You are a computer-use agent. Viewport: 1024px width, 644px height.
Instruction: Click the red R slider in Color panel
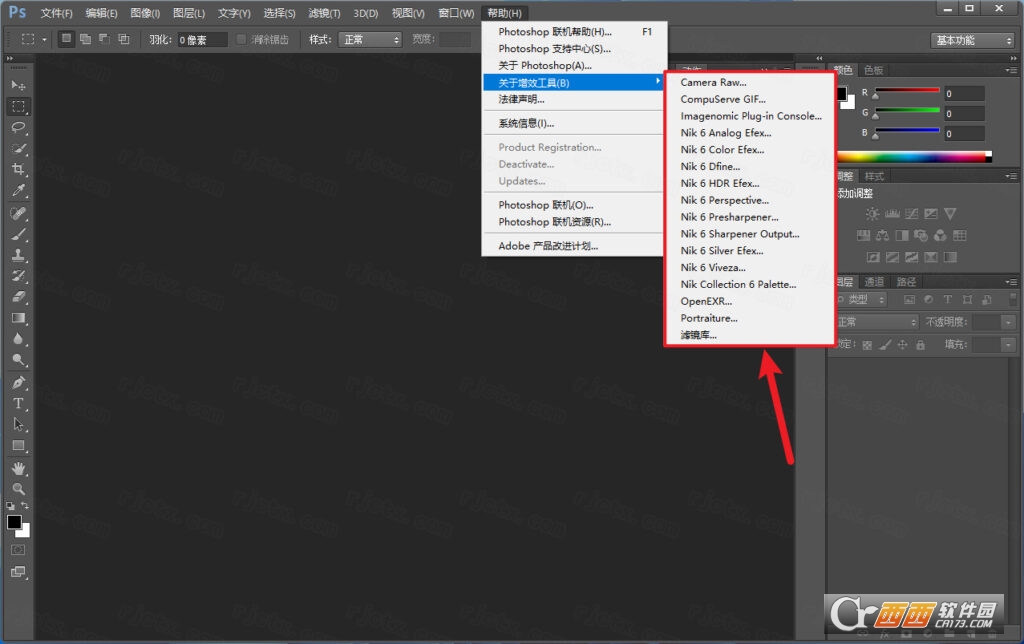point(907,90)
